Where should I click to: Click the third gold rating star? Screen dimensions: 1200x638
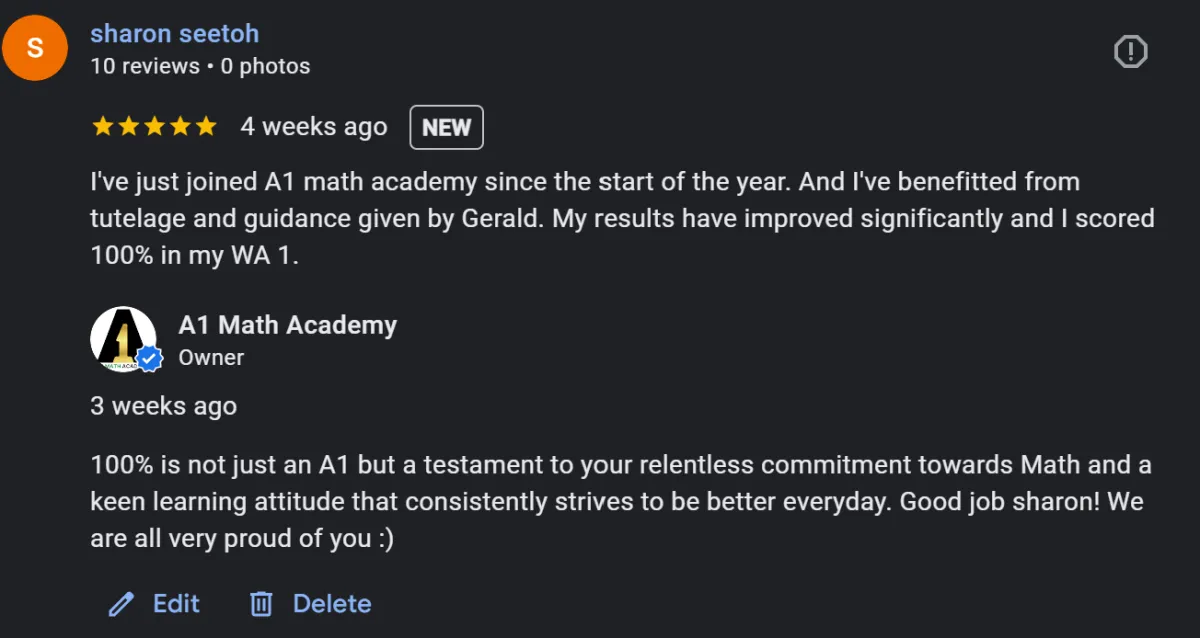154,127
